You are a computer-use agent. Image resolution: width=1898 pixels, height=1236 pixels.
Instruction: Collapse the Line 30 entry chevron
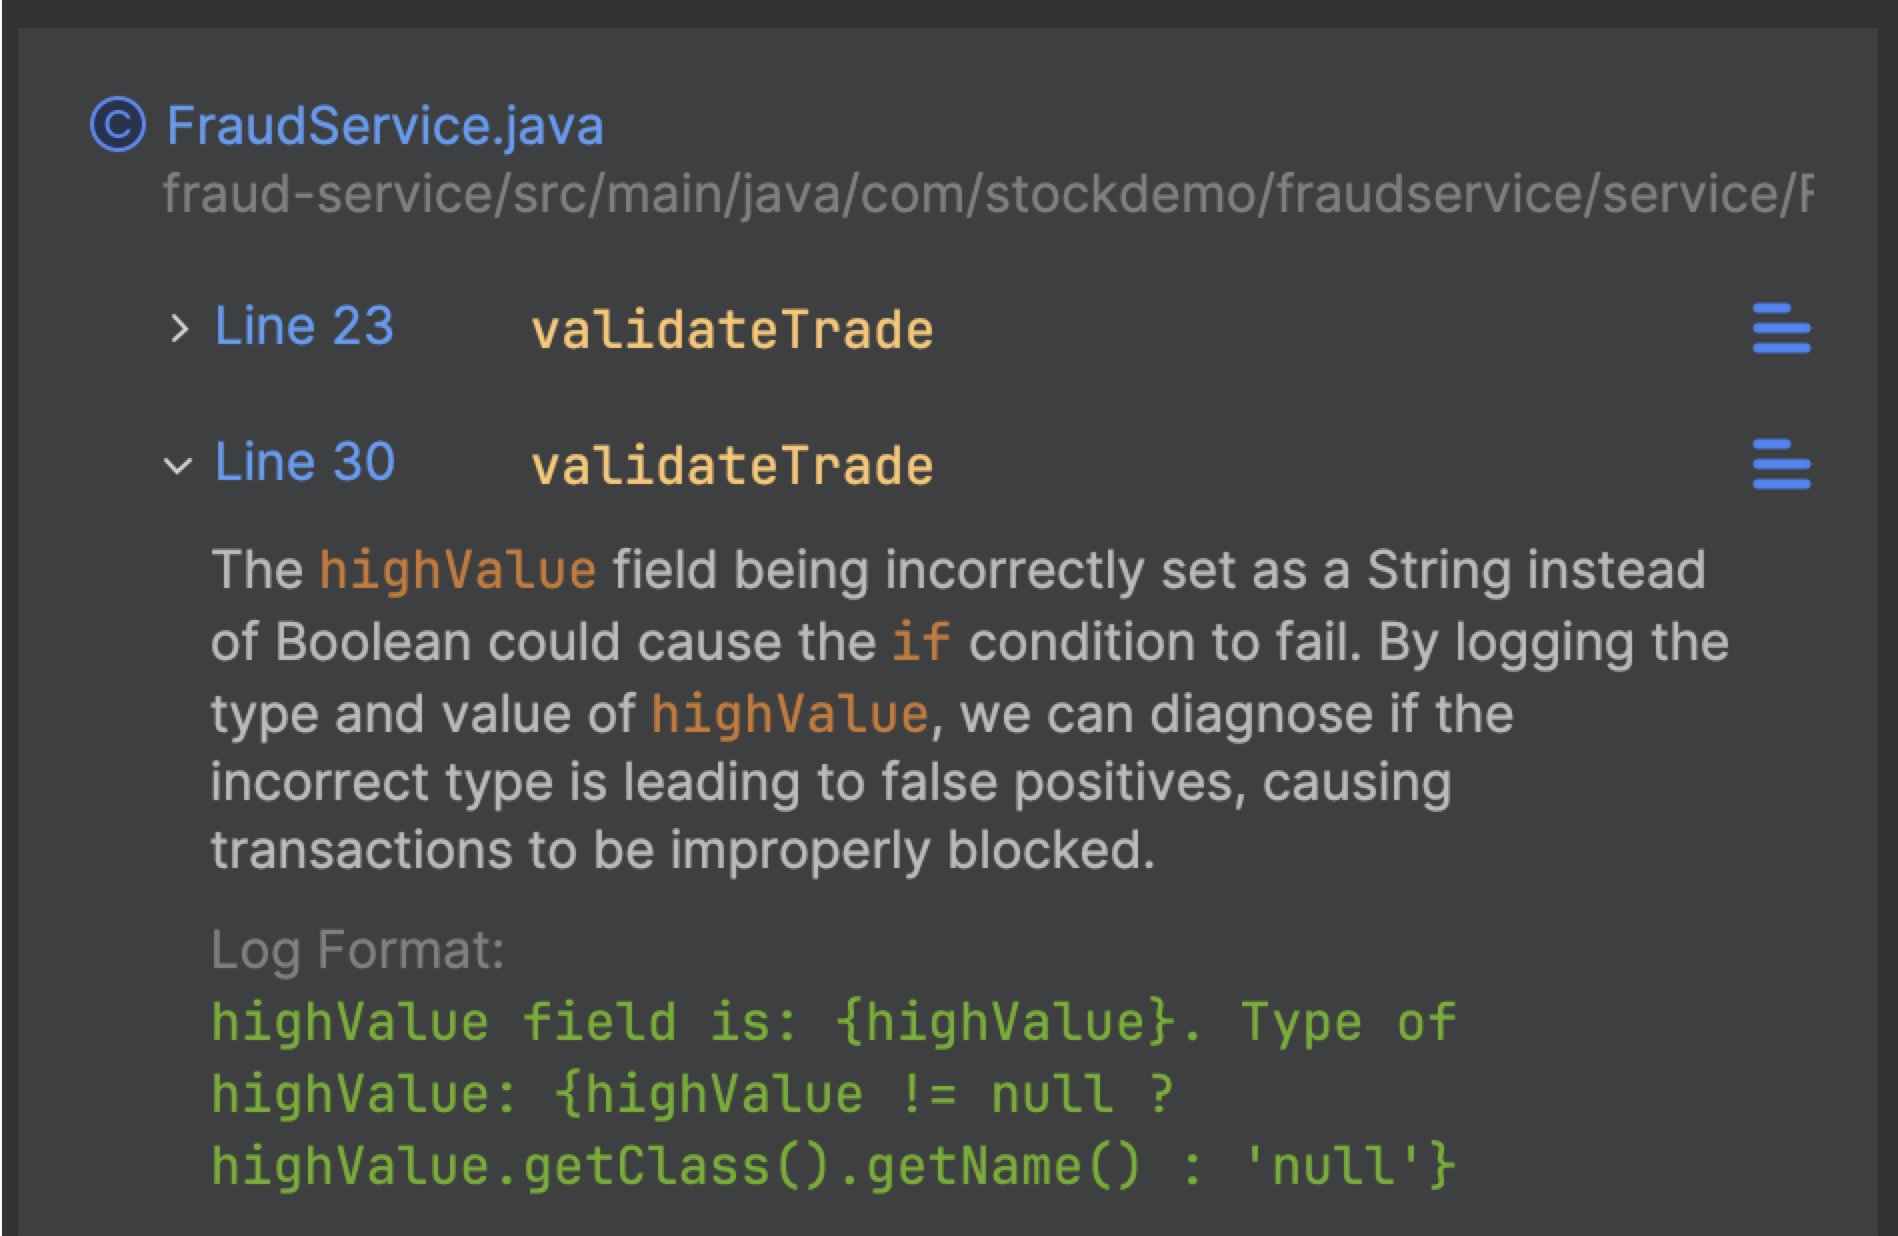(178, 465)
